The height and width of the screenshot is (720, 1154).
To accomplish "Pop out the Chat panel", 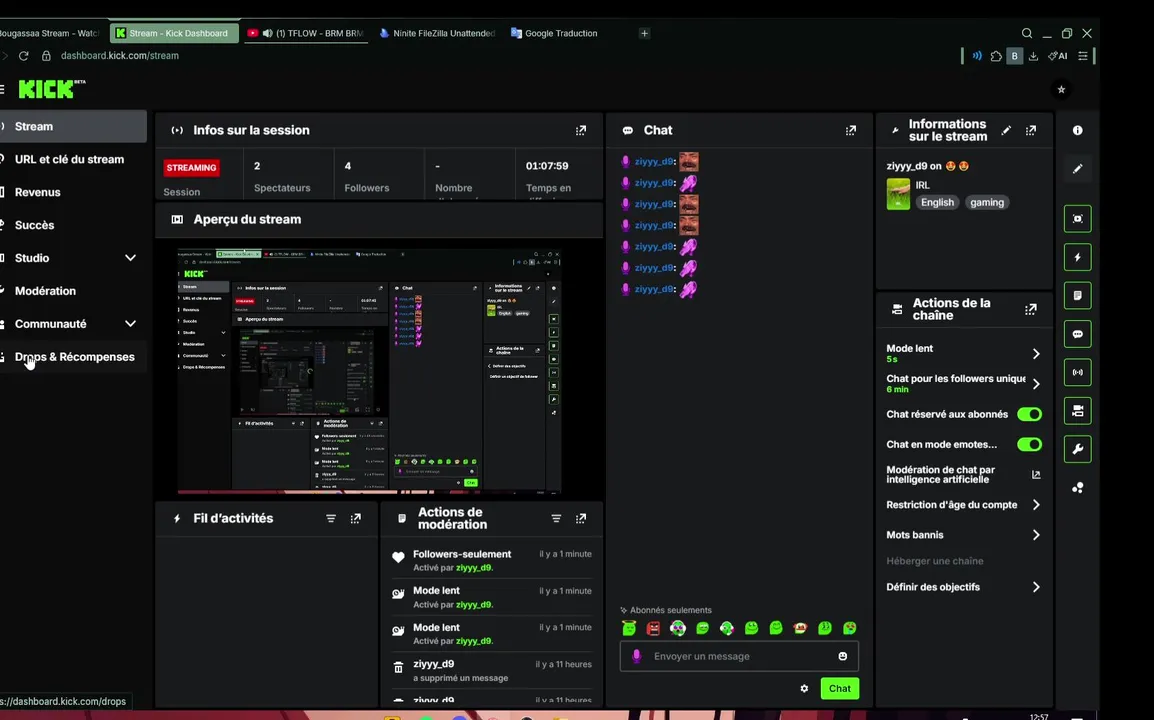I will coord(851,130).
